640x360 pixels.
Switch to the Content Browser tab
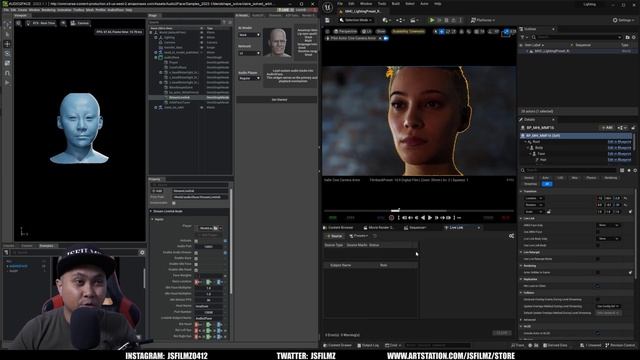coord(338,227)
